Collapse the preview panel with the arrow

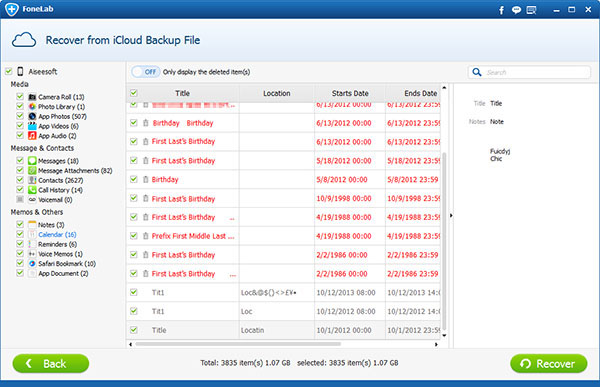point(451,216)
